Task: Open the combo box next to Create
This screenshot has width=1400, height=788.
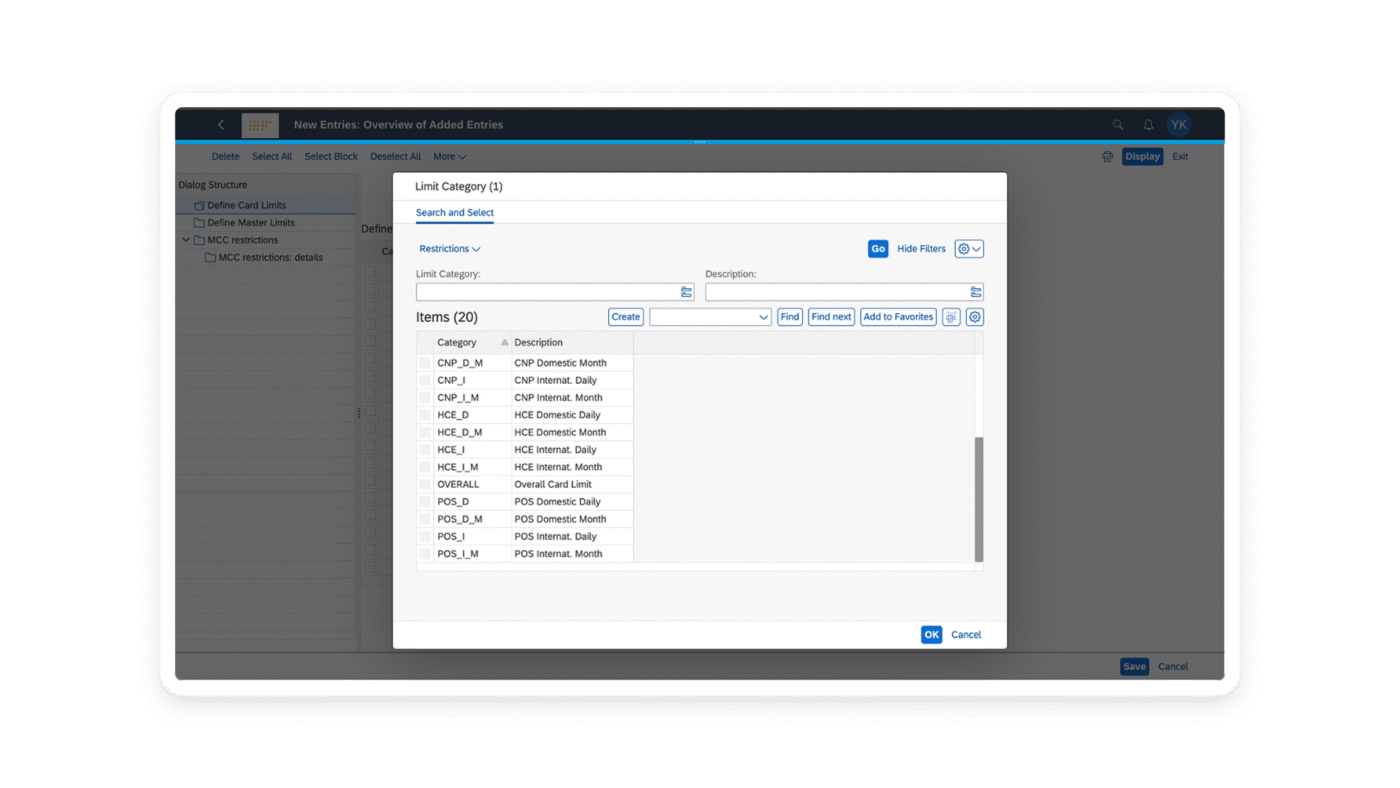Action: 762,316
